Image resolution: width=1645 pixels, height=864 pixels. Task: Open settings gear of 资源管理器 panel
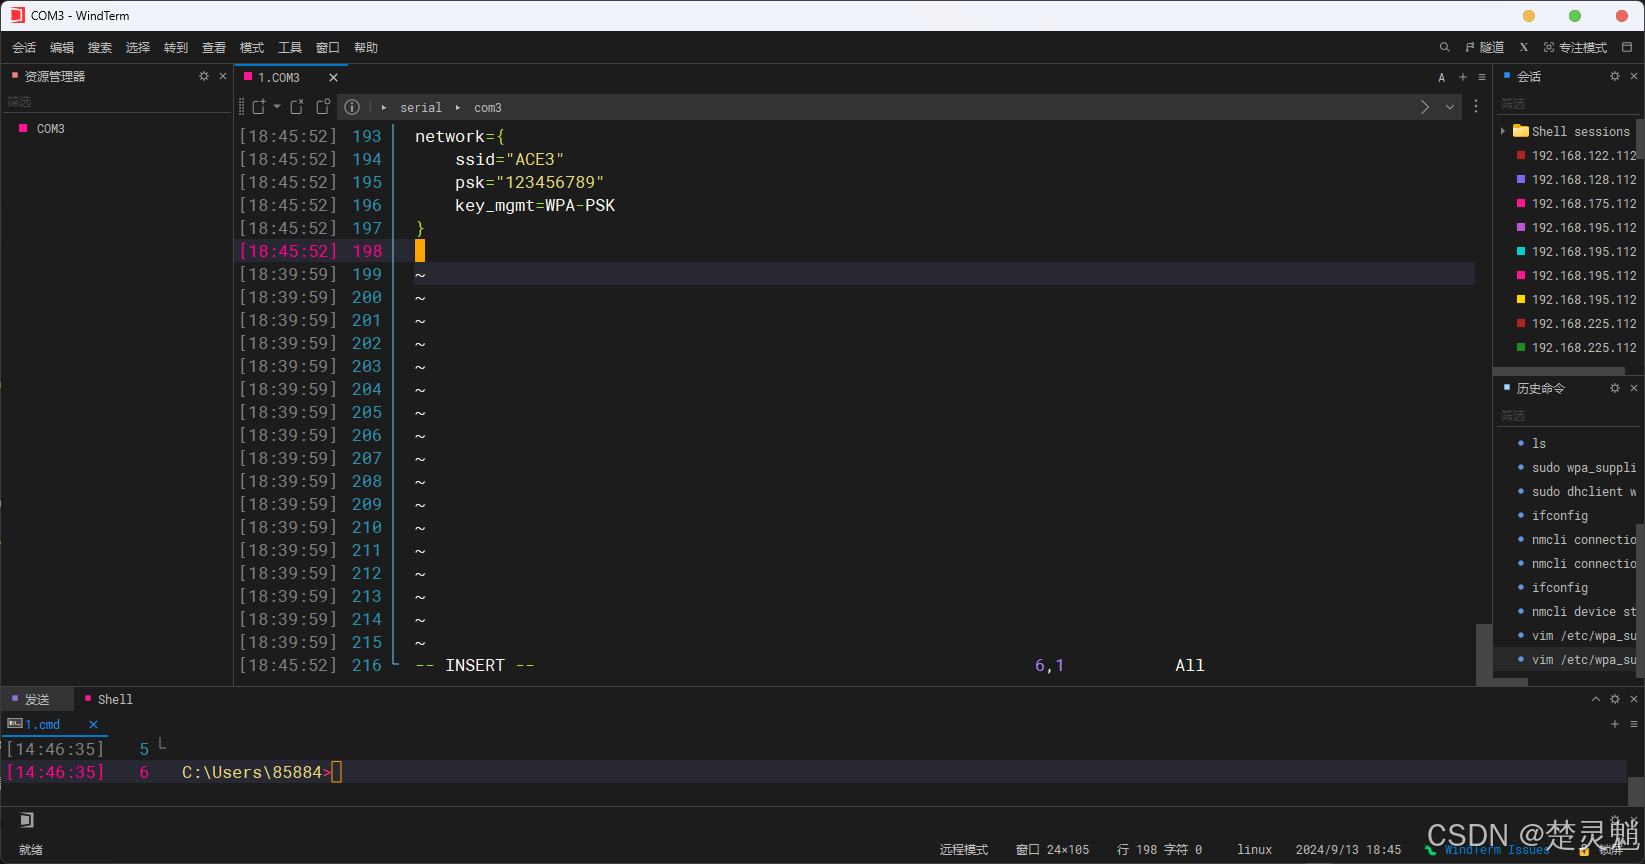pos(204,76)
